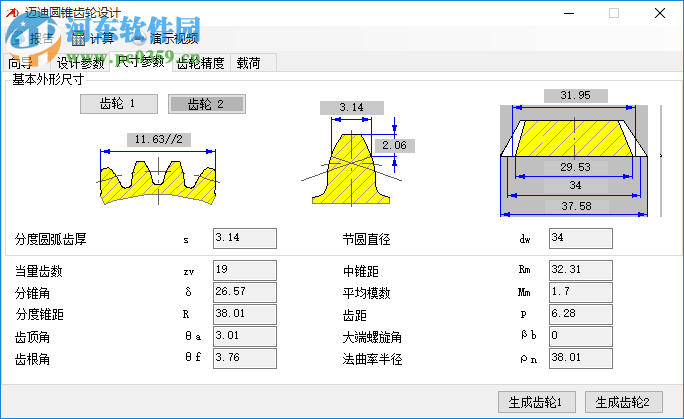Switch to the 设计参数 tab
Image resolution: width=684 pixels, height=419 pixels.
point(80,63)
